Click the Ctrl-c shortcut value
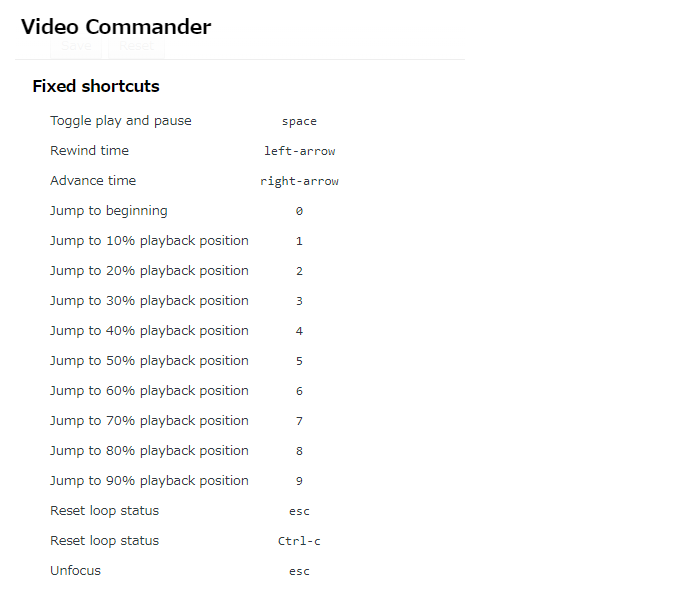688x590 pixels. [299, 541]
